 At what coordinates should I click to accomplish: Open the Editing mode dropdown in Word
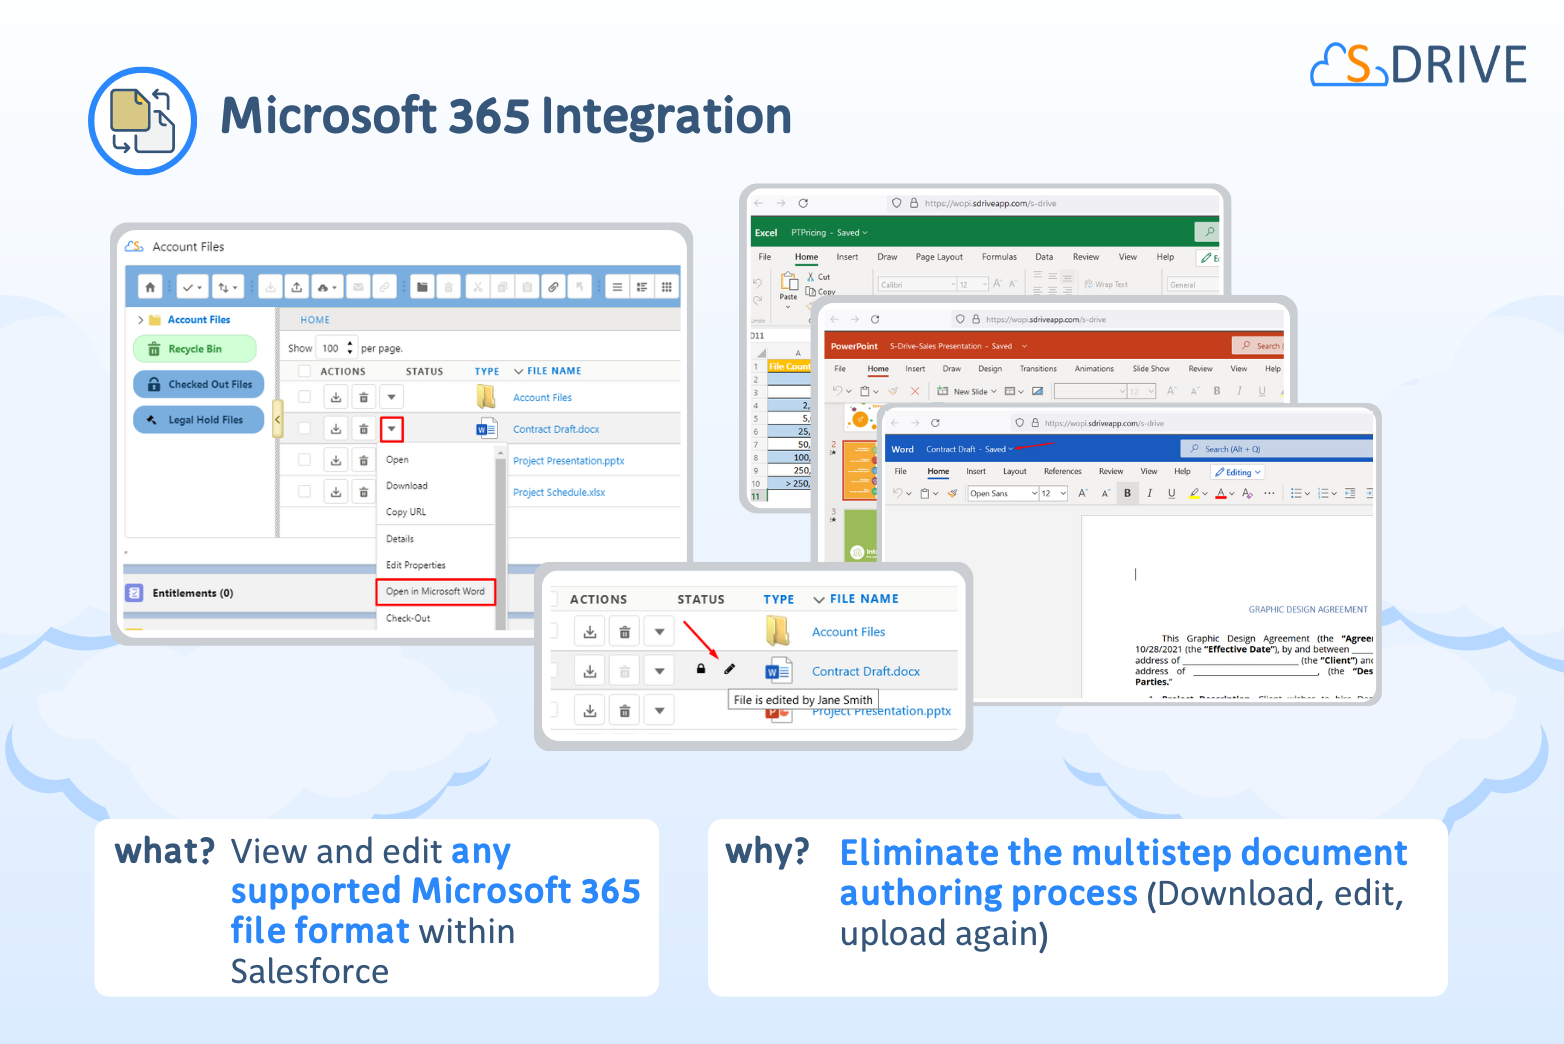point(1238,472)
